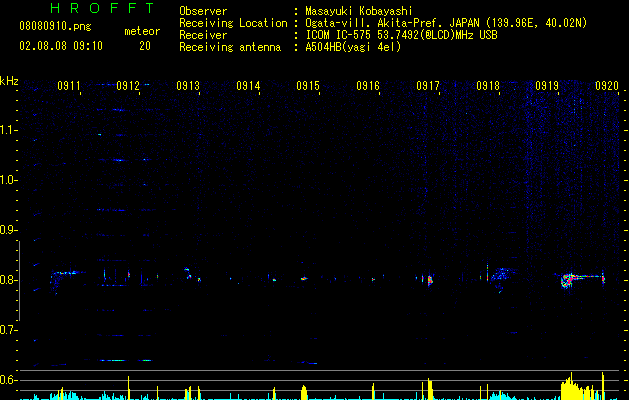This screenshot has width=629, height=400.
Task: Click the 0917 time marker
Action: (x=428, y=85)
